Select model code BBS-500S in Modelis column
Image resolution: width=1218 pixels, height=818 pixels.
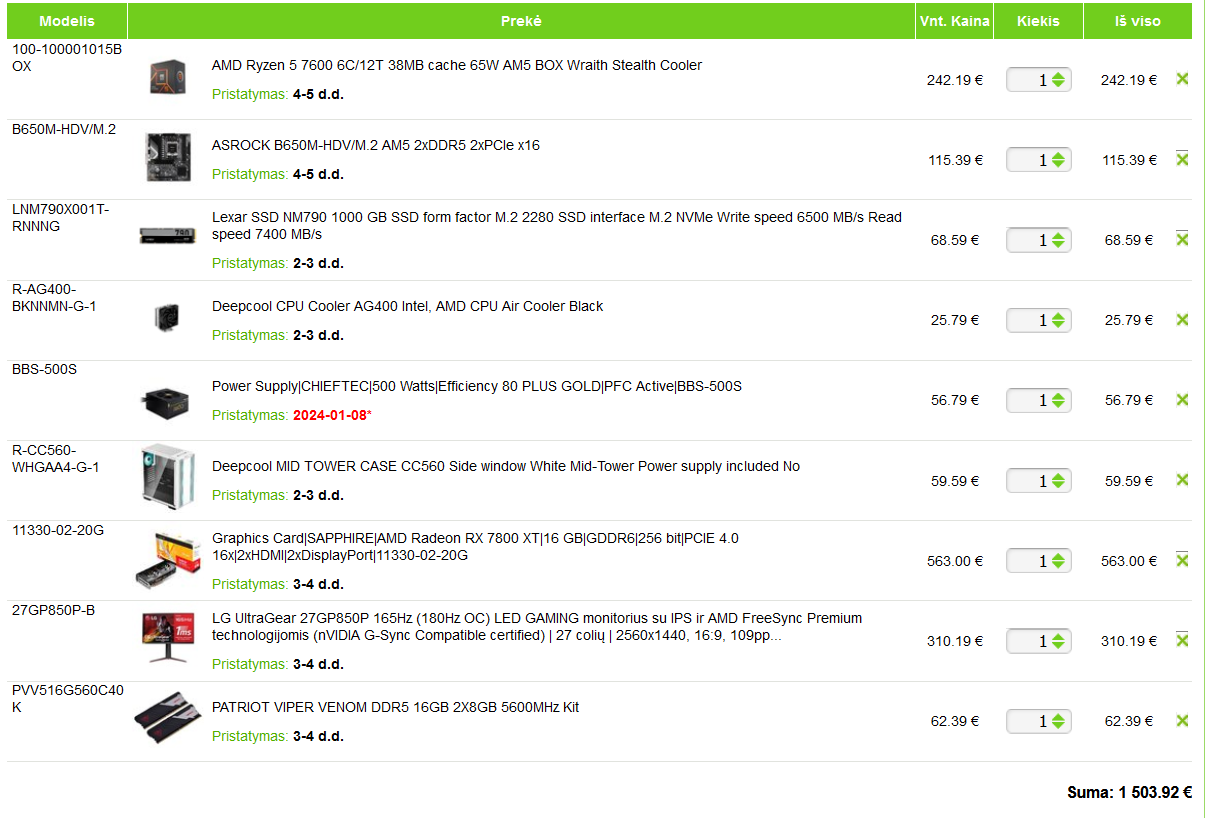(x=44, y=369)
